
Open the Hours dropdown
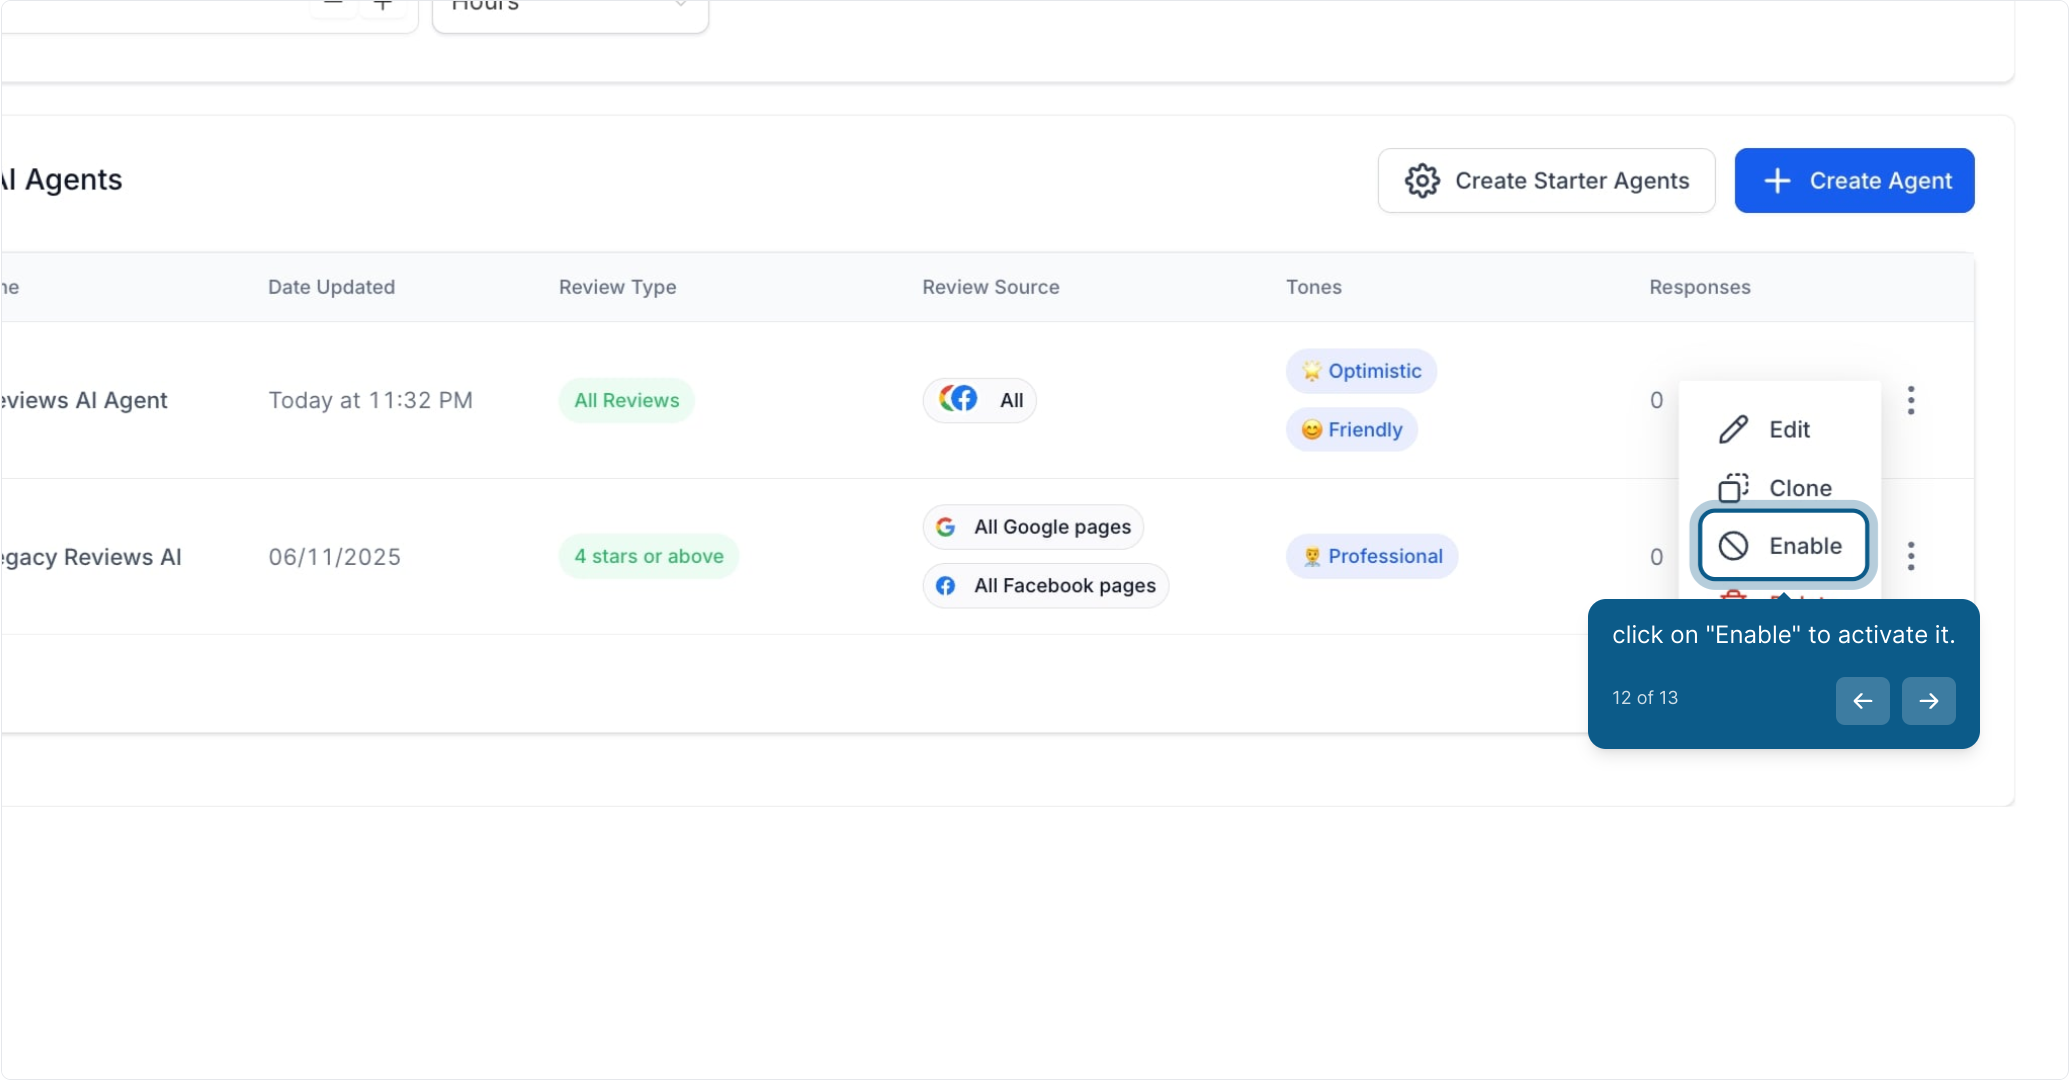[x=570, y=12]
